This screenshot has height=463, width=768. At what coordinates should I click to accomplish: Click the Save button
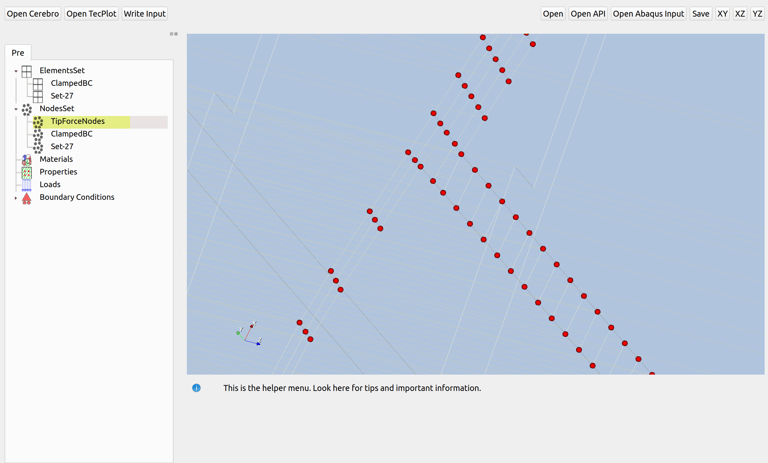[700, 14]
